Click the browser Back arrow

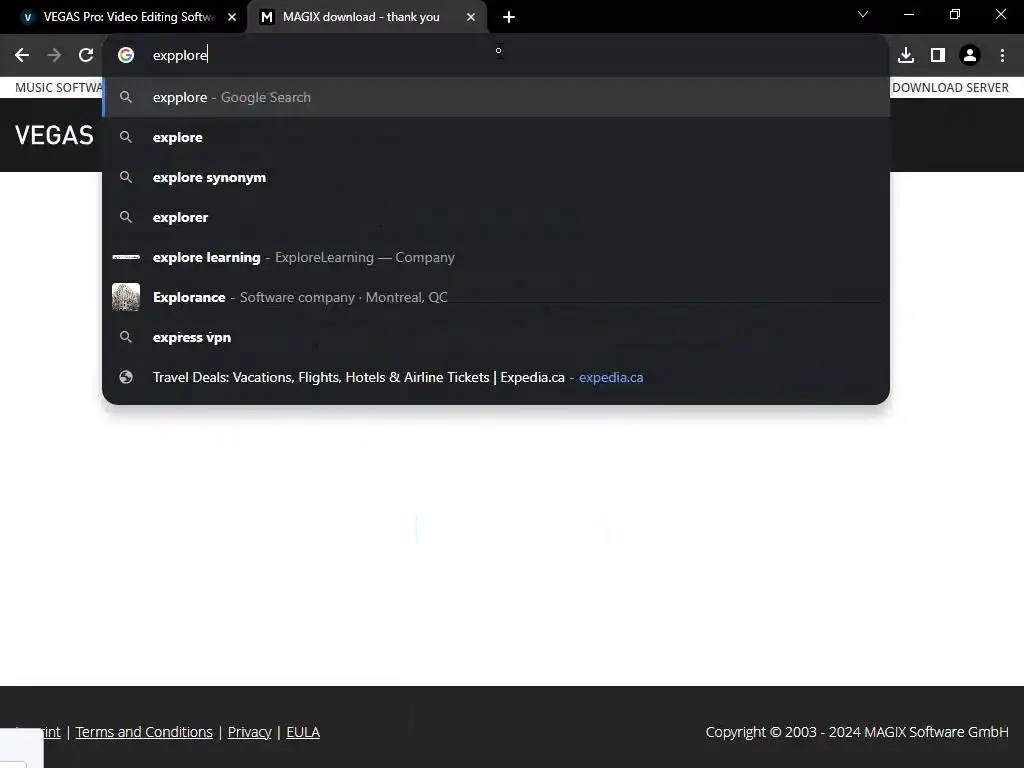coord(22,56)
